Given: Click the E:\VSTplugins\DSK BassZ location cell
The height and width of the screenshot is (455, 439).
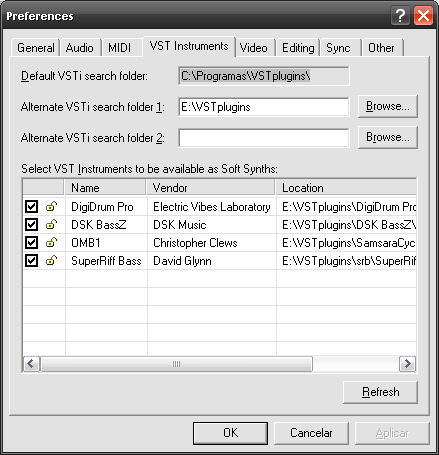Looking at the screenshot, I should [346, 225].
